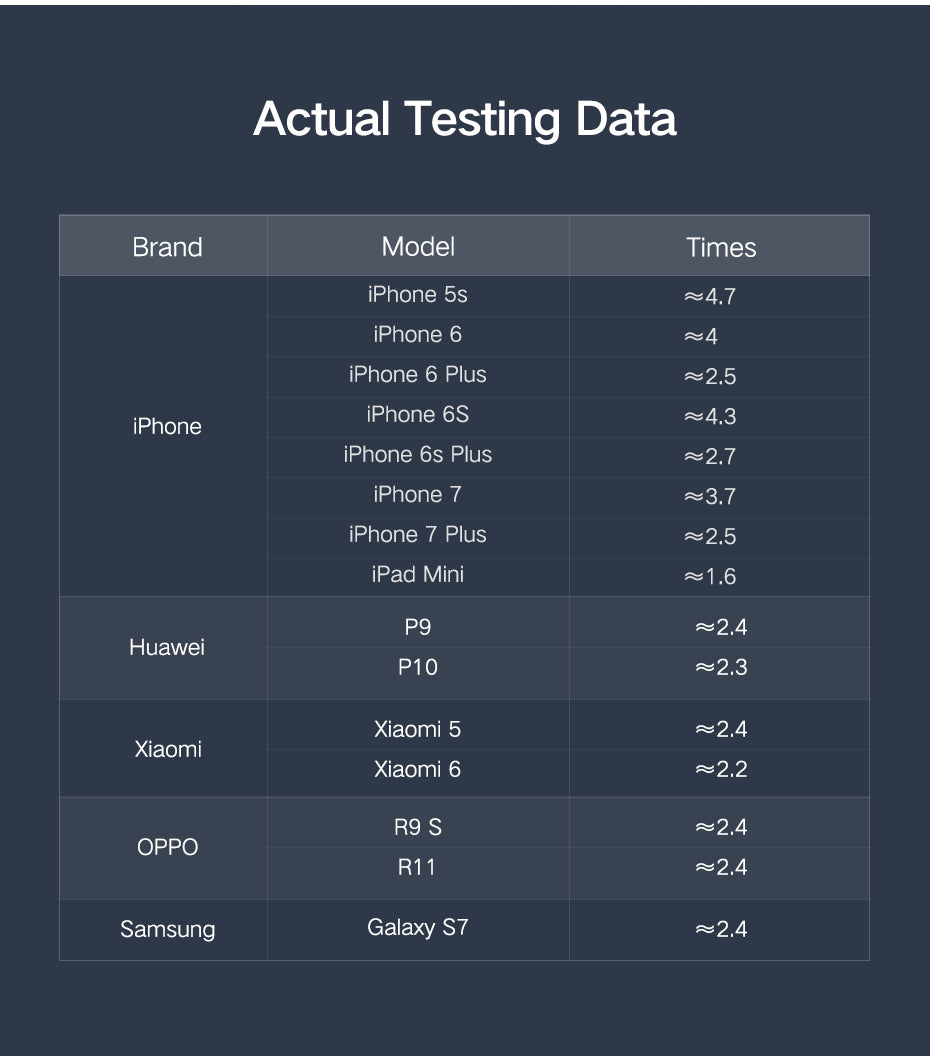Click the iPhone 7 Plus entry

(x=418, y=535)
